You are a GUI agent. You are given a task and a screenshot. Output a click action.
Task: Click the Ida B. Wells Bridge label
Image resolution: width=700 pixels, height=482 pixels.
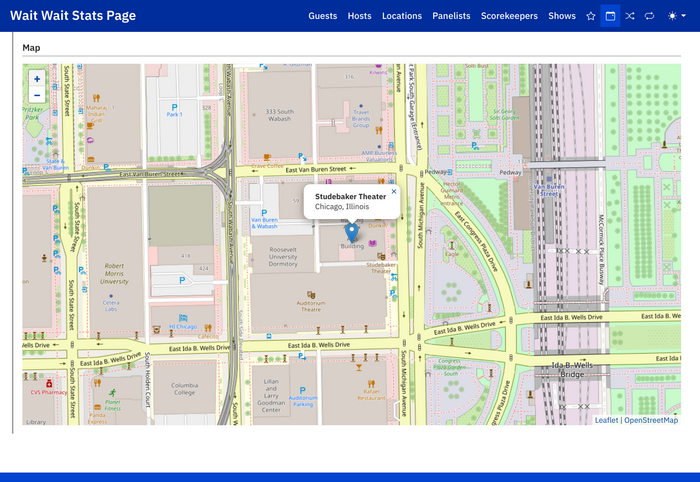click(572, 370)
